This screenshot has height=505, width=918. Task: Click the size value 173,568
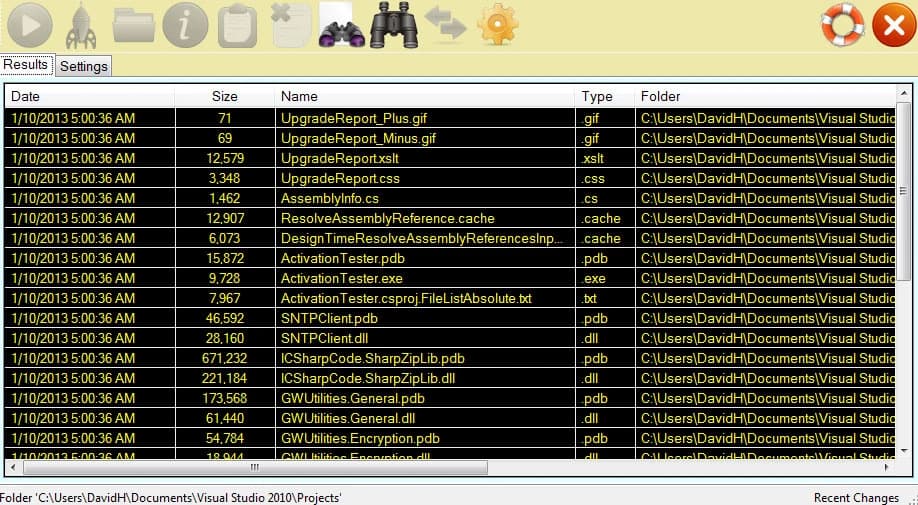click(x=225, y=398)
